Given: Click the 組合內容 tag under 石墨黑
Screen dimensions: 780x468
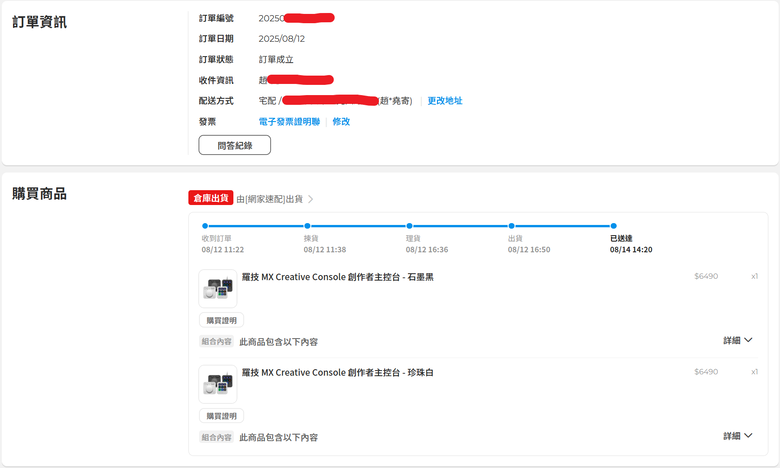Looking at the screenshot, I should click(216, 341).
